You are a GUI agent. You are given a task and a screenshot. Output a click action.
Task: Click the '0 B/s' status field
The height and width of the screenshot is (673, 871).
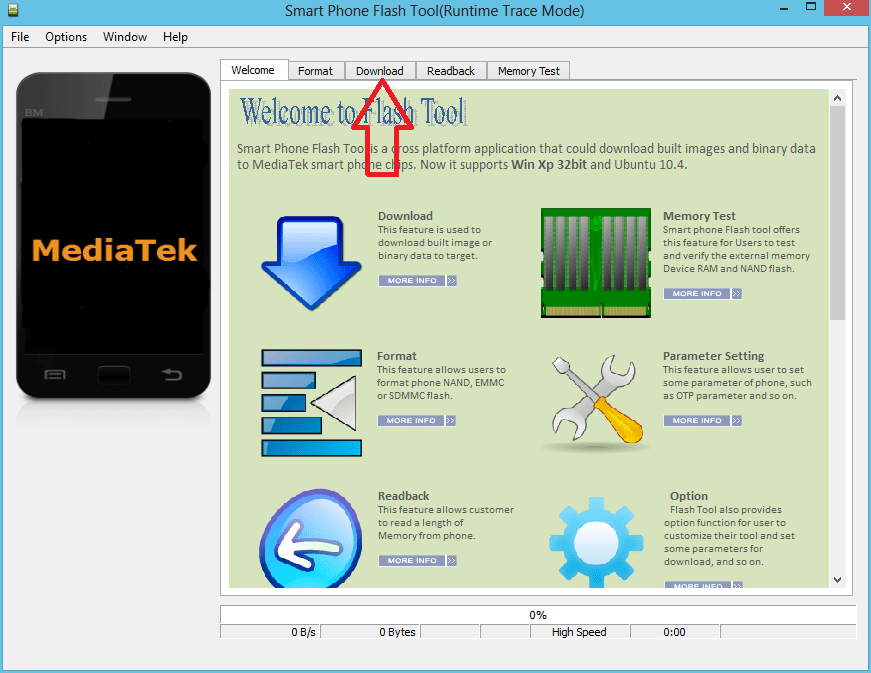pyautogui.click(x=270, y=632)
